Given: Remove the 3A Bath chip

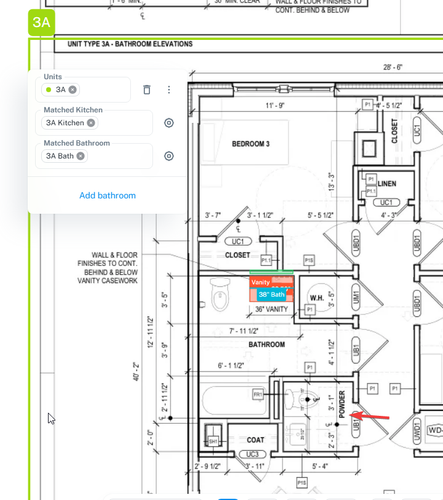Looking at the screenshot, I should (81, 156).
